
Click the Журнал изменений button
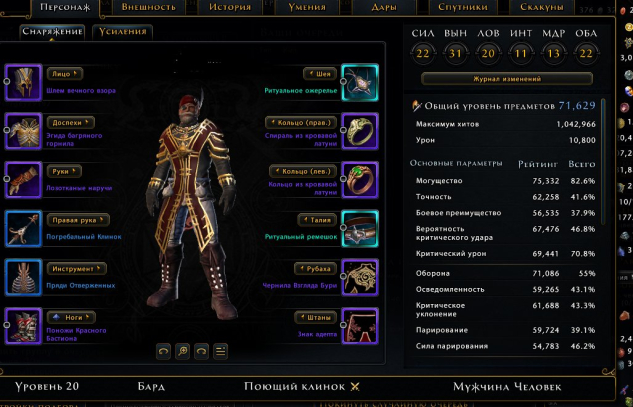pyautogui.click(x=507, y=79)
